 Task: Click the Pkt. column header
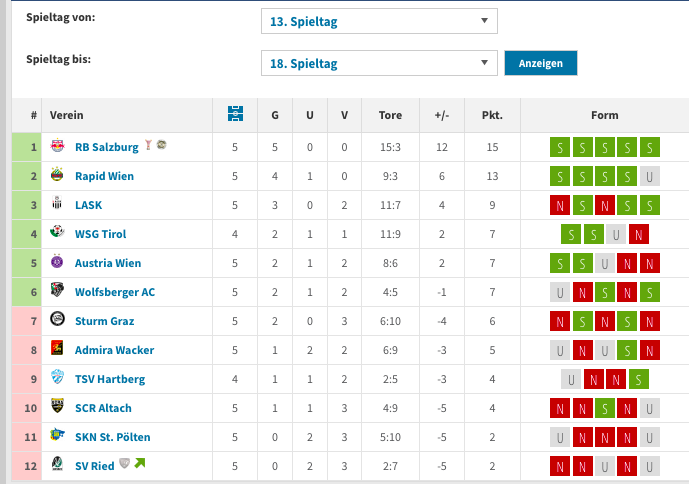(x=492, y=115)
